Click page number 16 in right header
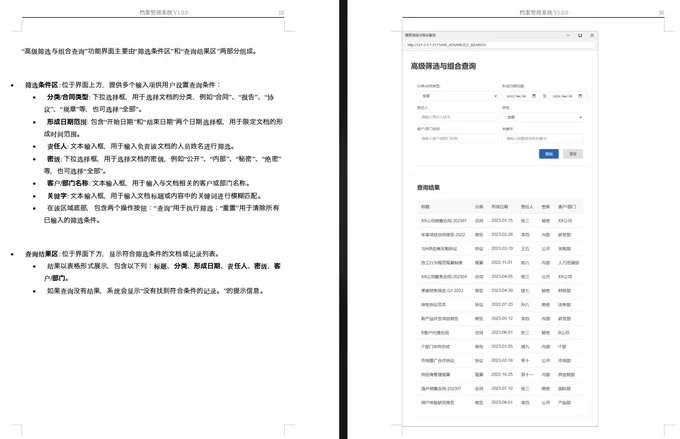 point(661,13)
